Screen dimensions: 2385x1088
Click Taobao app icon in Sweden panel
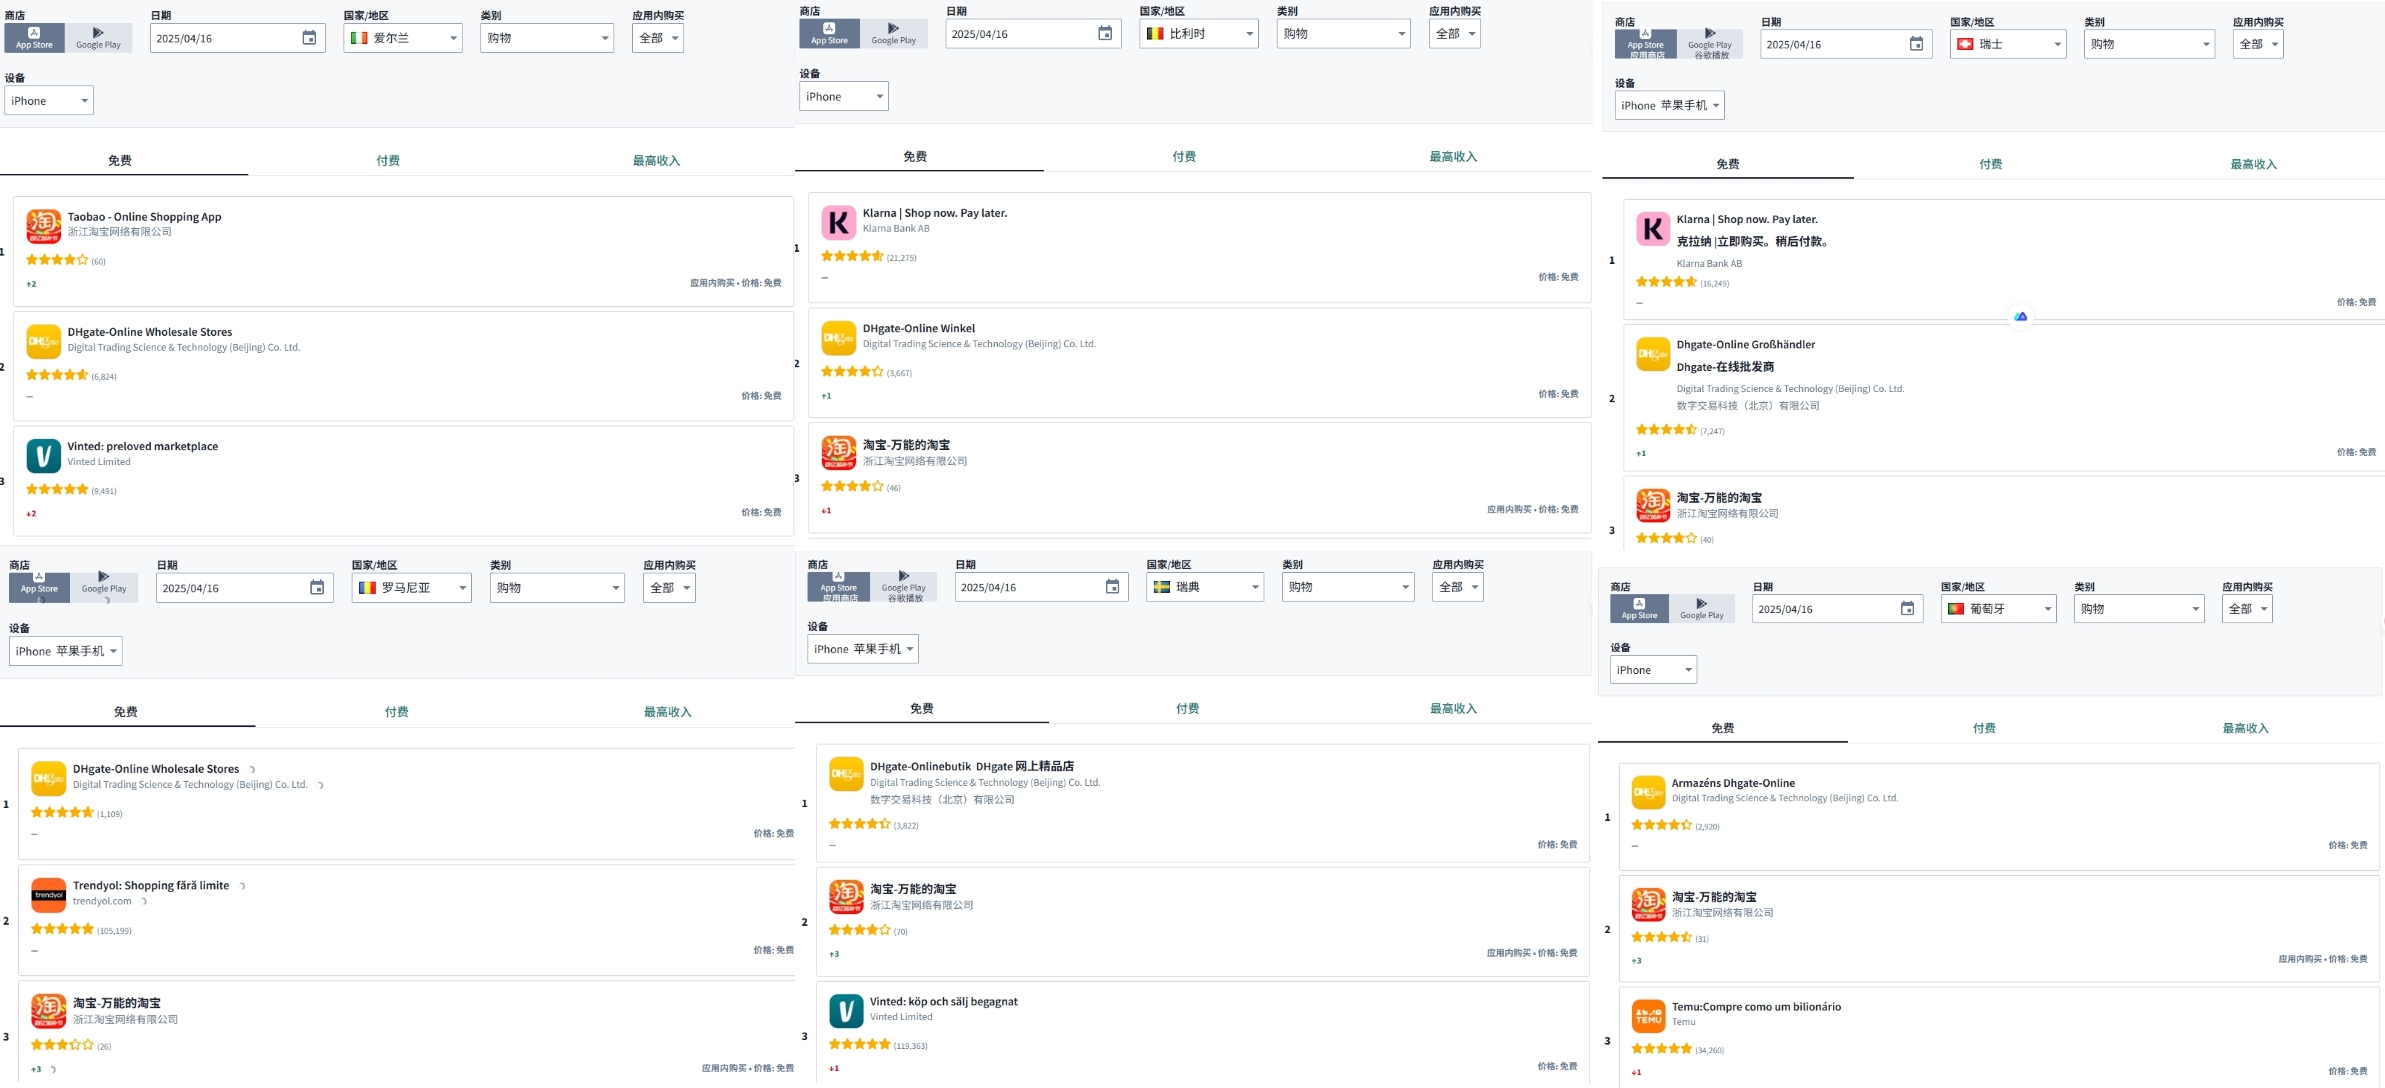(846, 896)
